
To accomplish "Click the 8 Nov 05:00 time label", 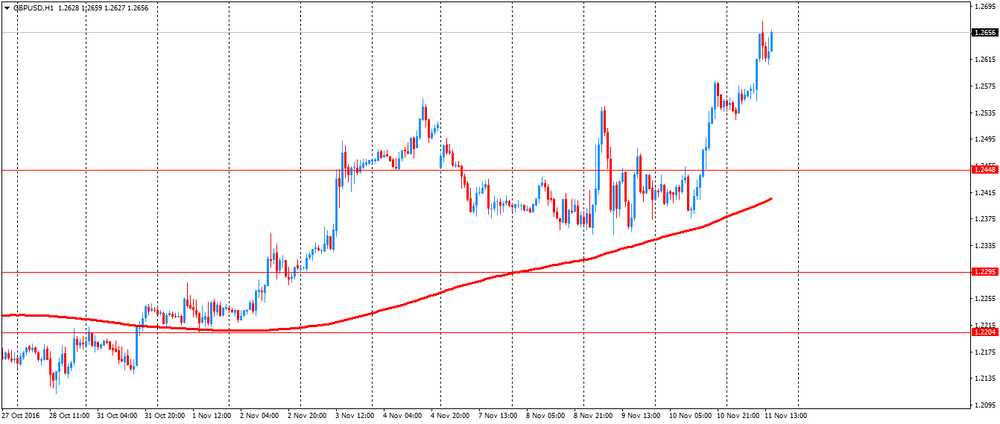I will click(545, 416).
